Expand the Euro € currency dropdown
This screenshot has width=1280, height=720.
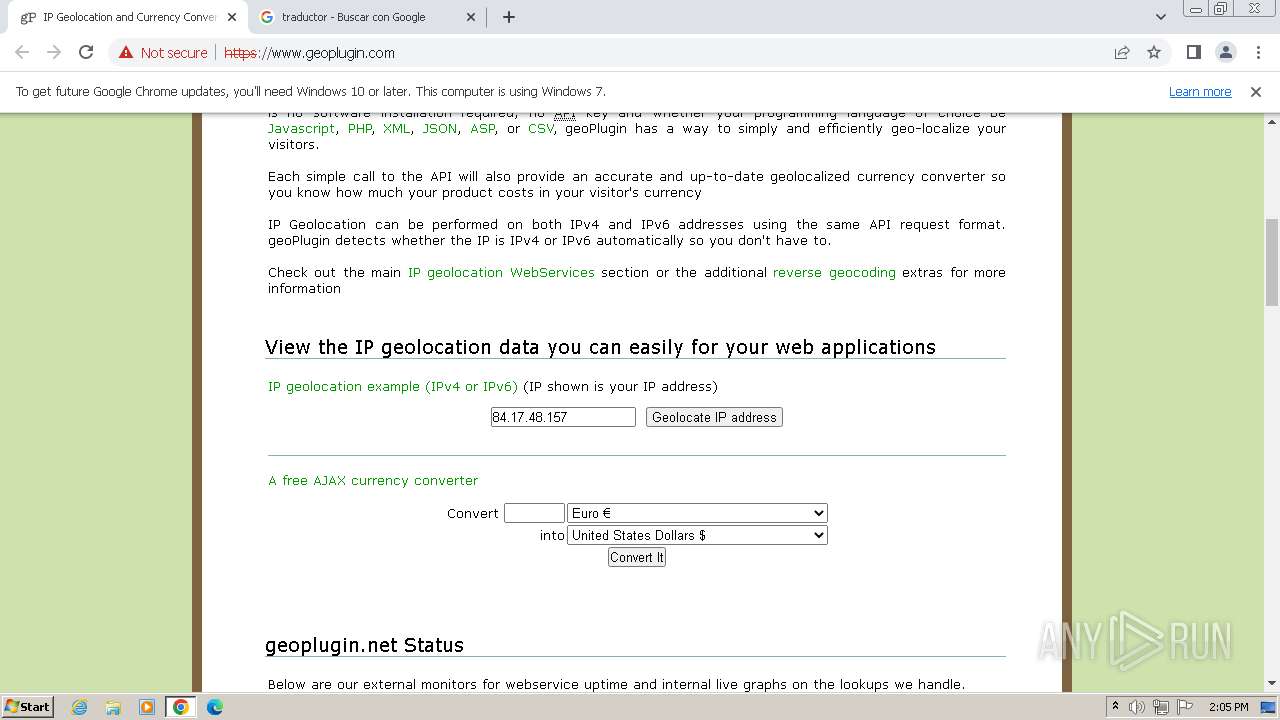(697, 513)
